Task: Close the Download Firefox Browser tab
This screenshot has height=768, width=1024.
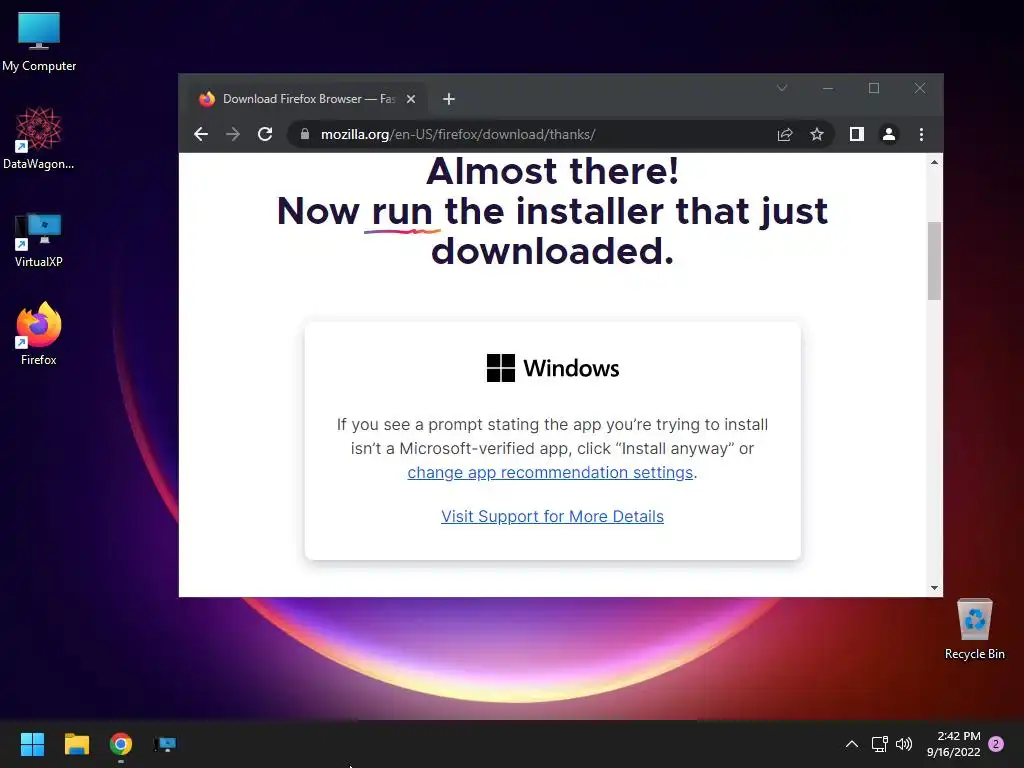Action: (x=411, y=99)
